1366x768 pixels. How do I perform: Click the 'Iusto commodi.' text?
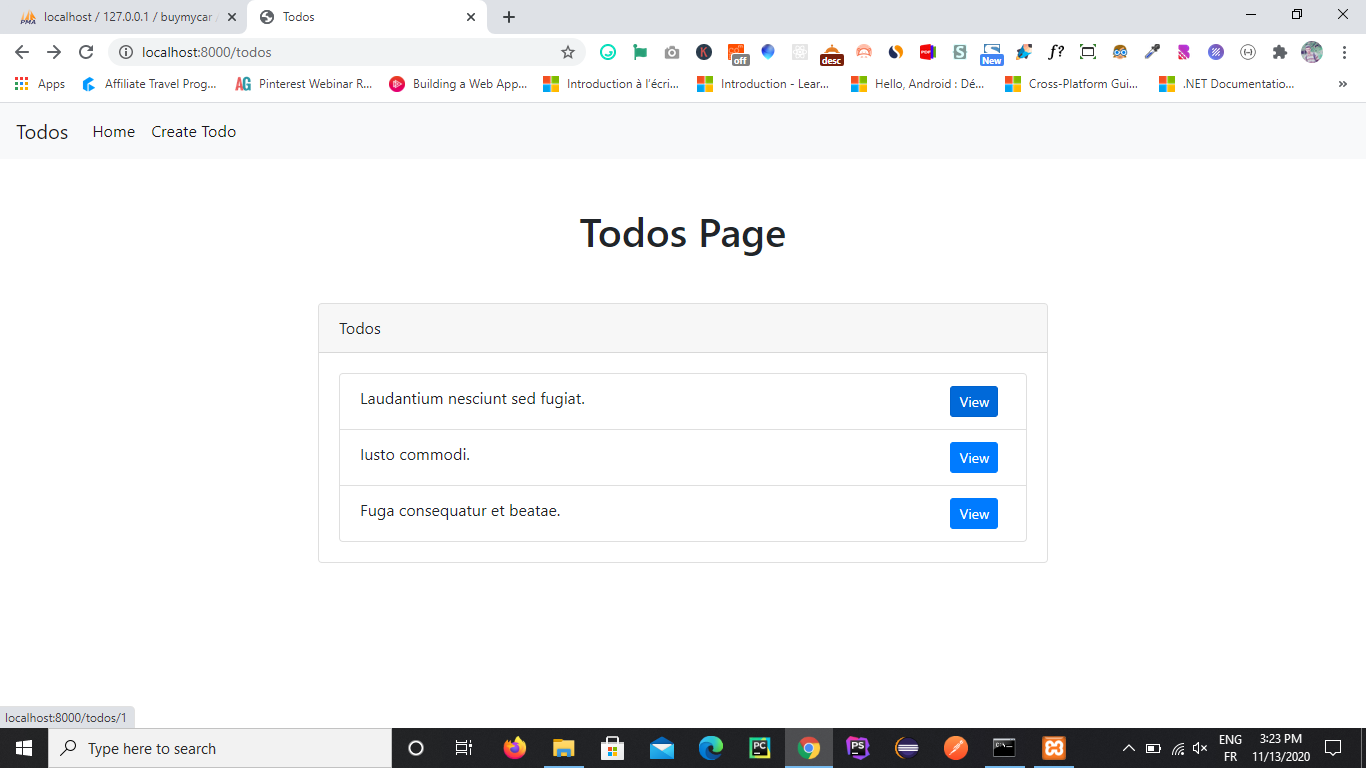tap(415, 455)
